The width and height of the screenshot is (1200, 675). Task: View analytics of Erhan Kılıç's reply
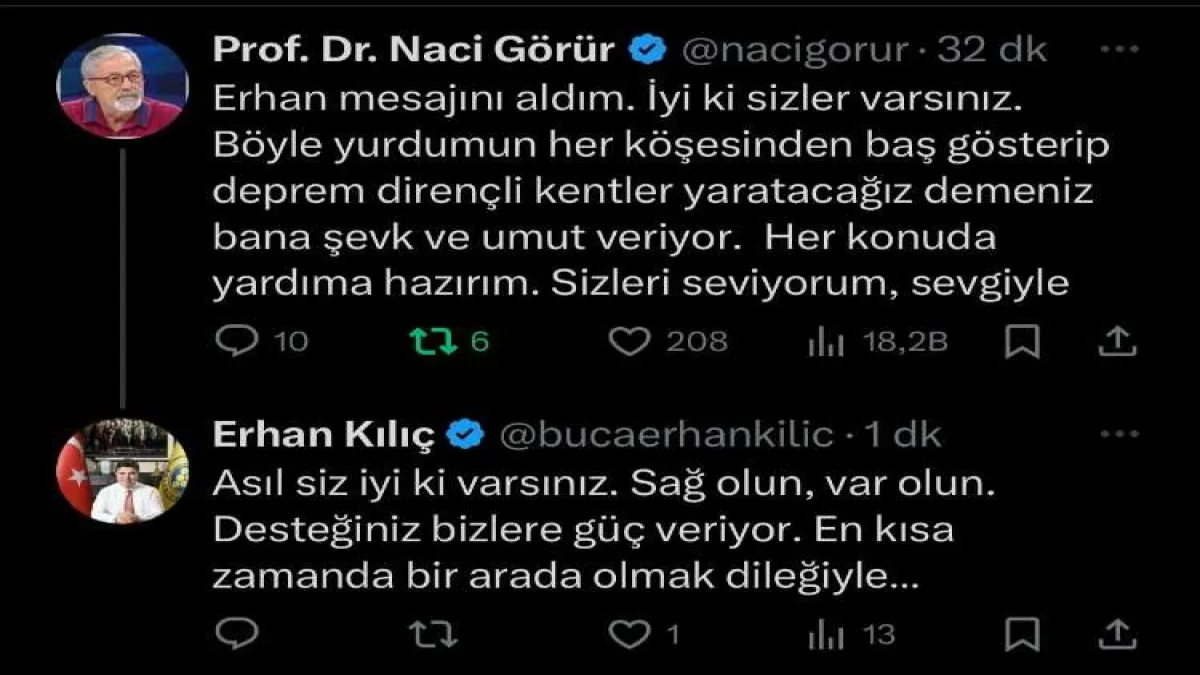coord(826,634)
